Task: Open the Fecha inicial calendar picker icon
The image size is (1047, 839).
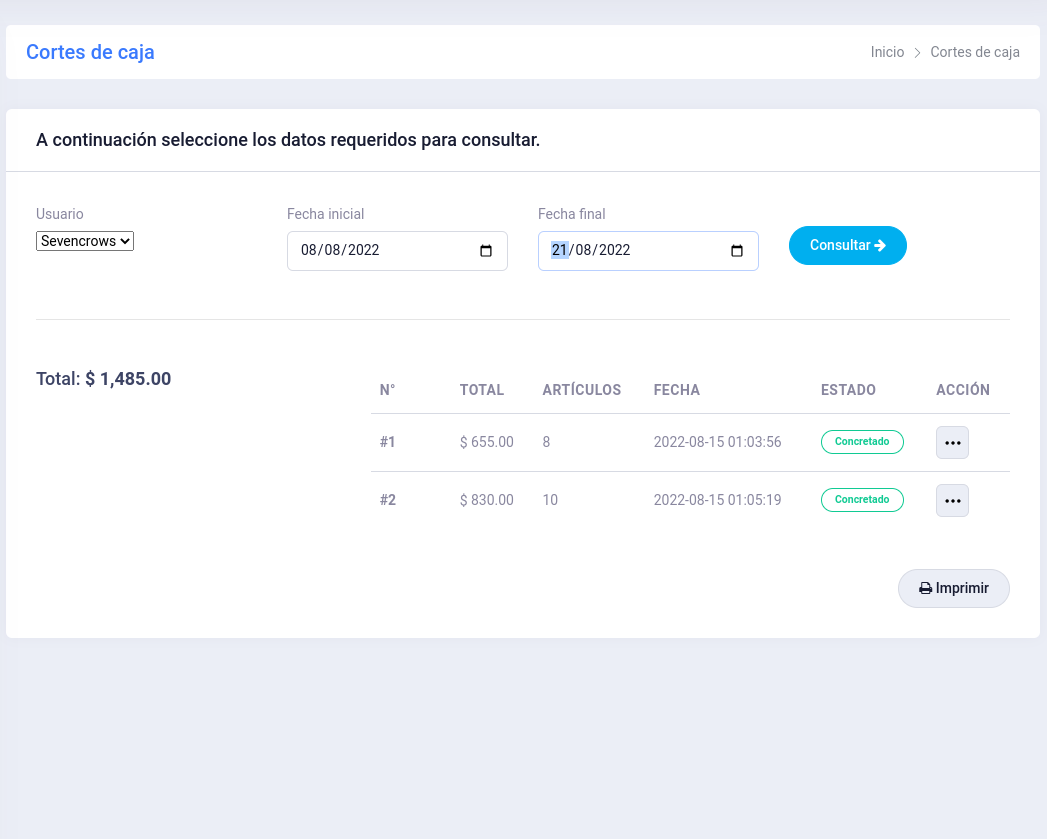Action: [x=486, y=251]
